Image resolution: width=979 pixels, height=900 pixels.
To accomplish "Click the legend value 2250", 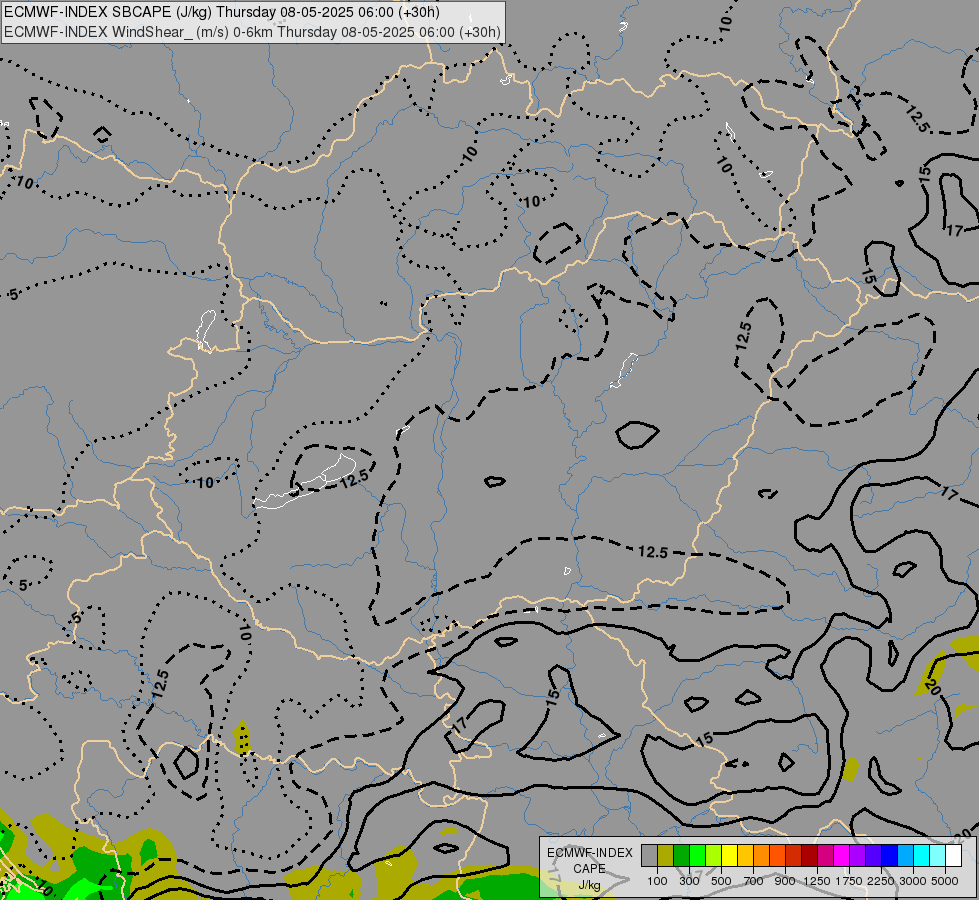I will coord(881,881).
